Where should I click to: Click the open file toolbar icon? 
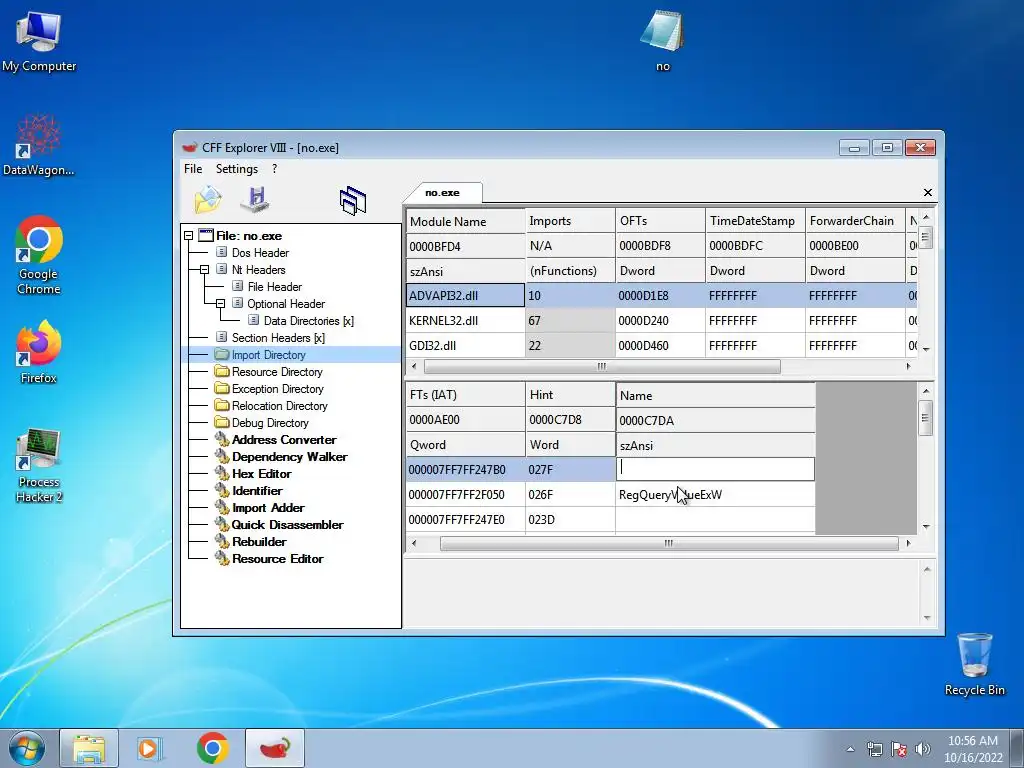(x=208, y=200)
